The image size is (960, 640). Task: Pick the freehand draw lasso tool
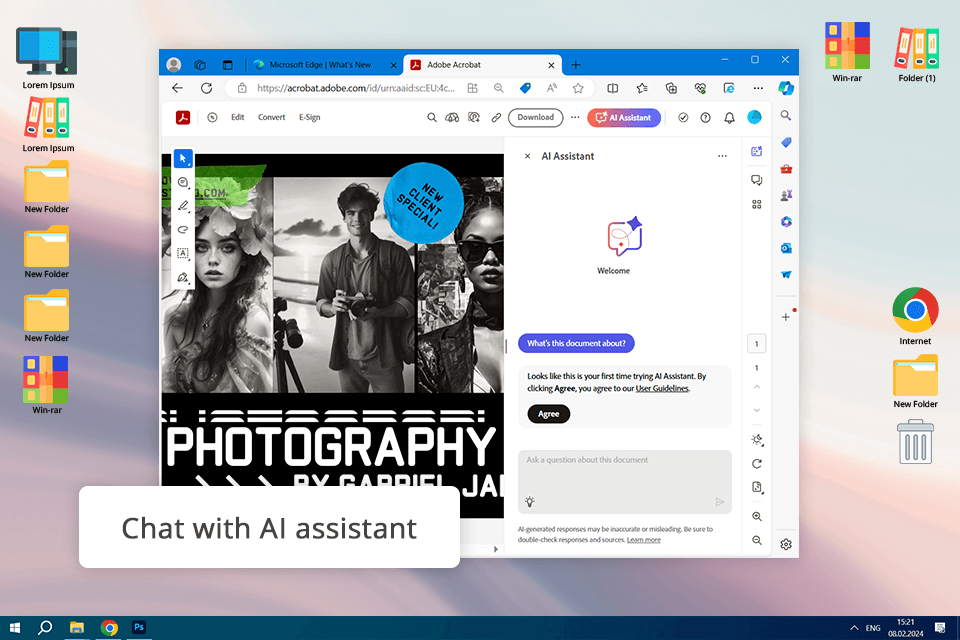(x=183, y=229)
